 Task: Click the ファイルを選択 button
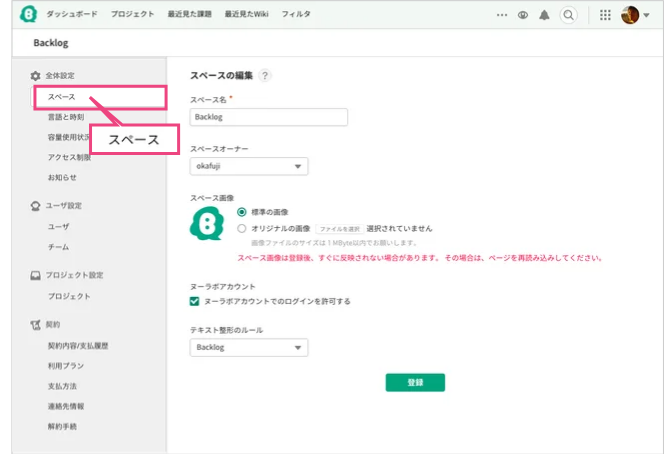tap(339, 229)
